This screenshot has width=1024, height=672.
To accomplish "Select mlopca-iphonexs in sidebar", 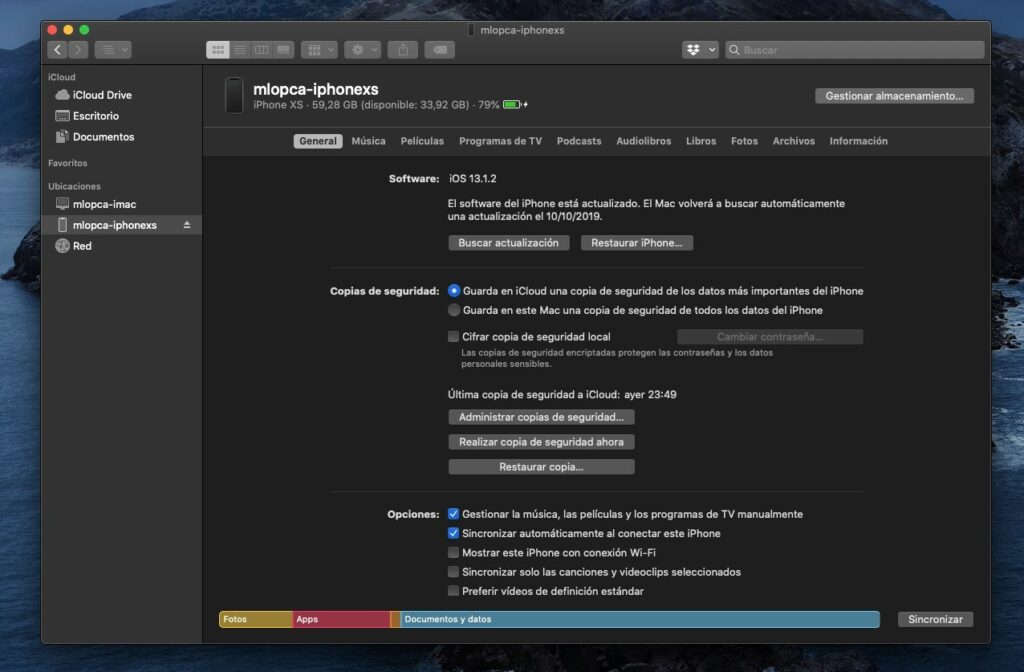I will (x=121, y=225).
